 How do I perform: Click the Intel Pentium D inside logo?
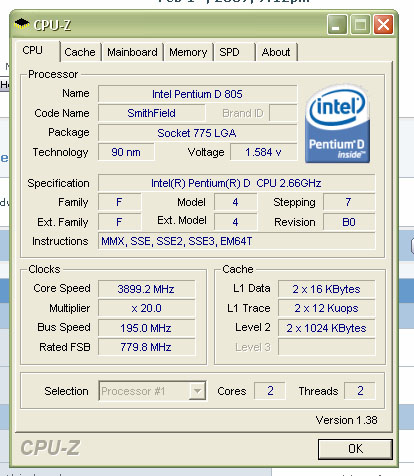tap(337, 123)
